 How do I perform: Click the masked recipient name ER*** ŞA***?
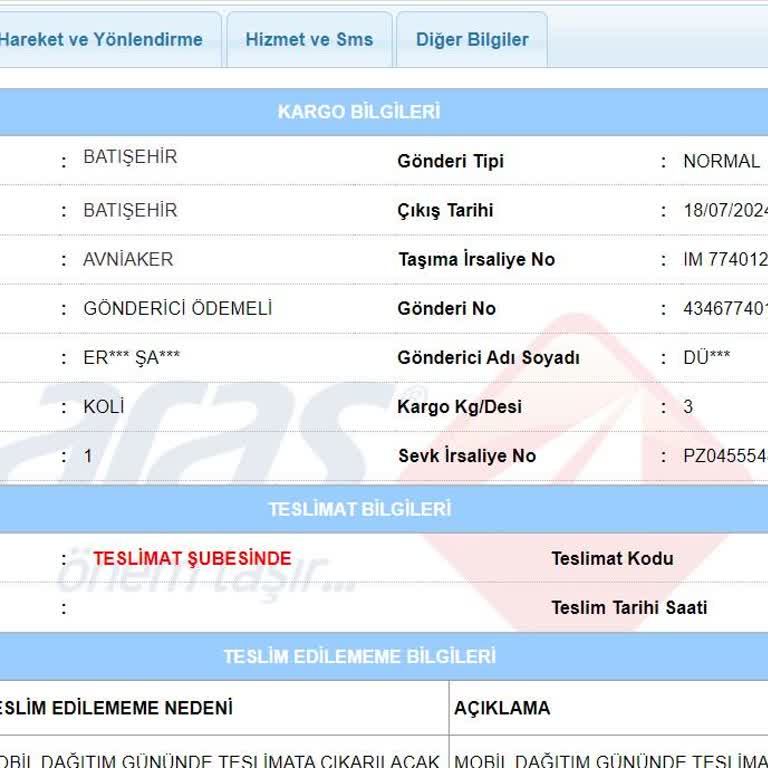tap(131, 358)
